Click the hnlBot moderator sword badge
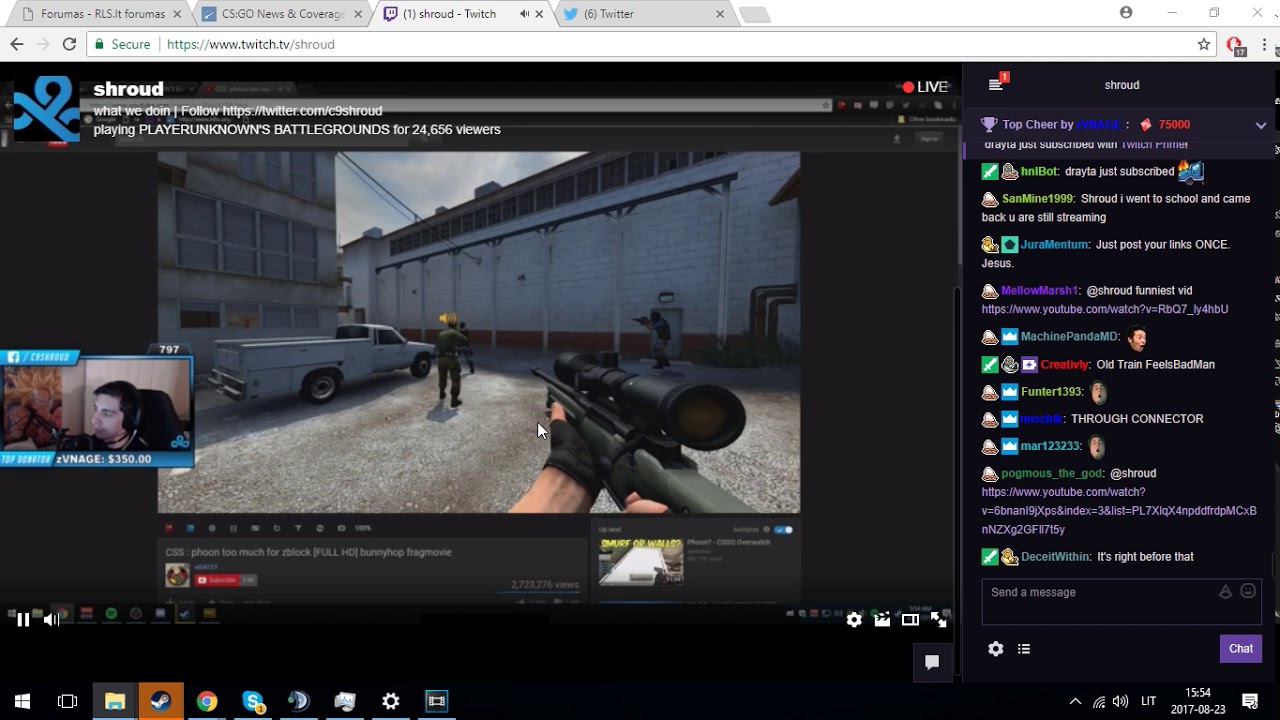Screen dimensions: 1280x720 click(990, 172)
